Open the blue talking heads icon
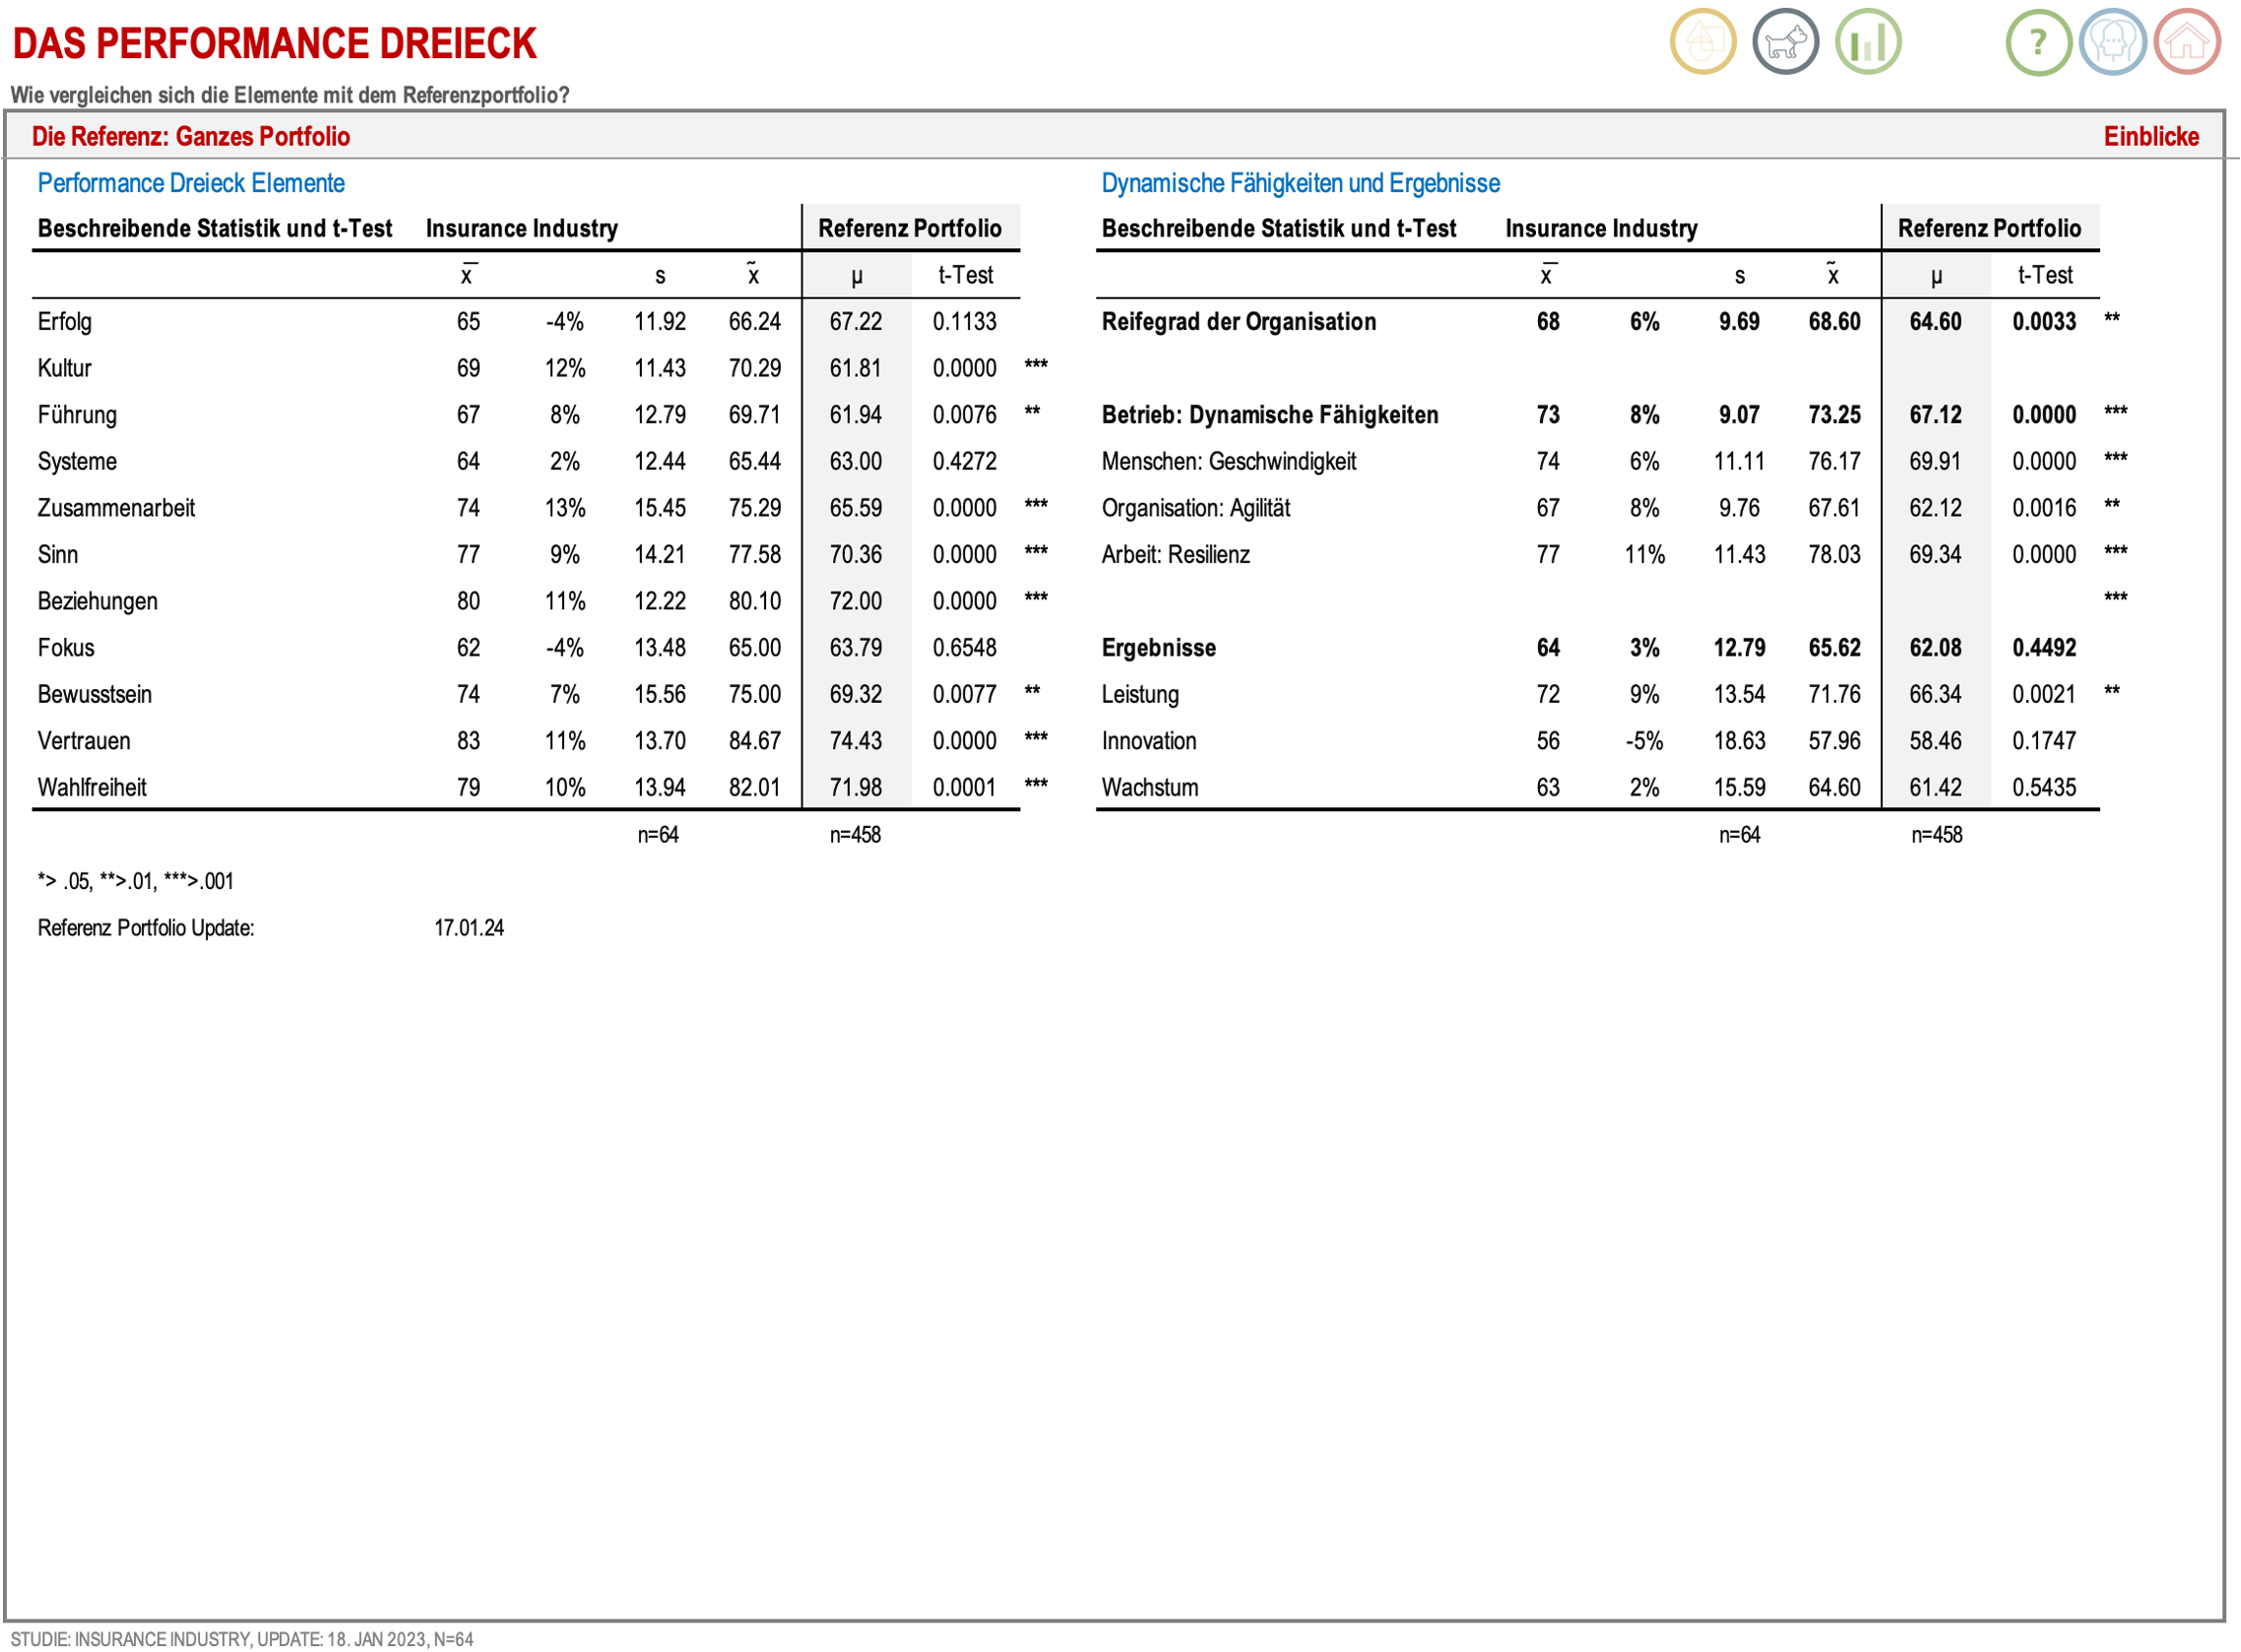This screenshot has width=2241, height=1652. (2112, 42)
